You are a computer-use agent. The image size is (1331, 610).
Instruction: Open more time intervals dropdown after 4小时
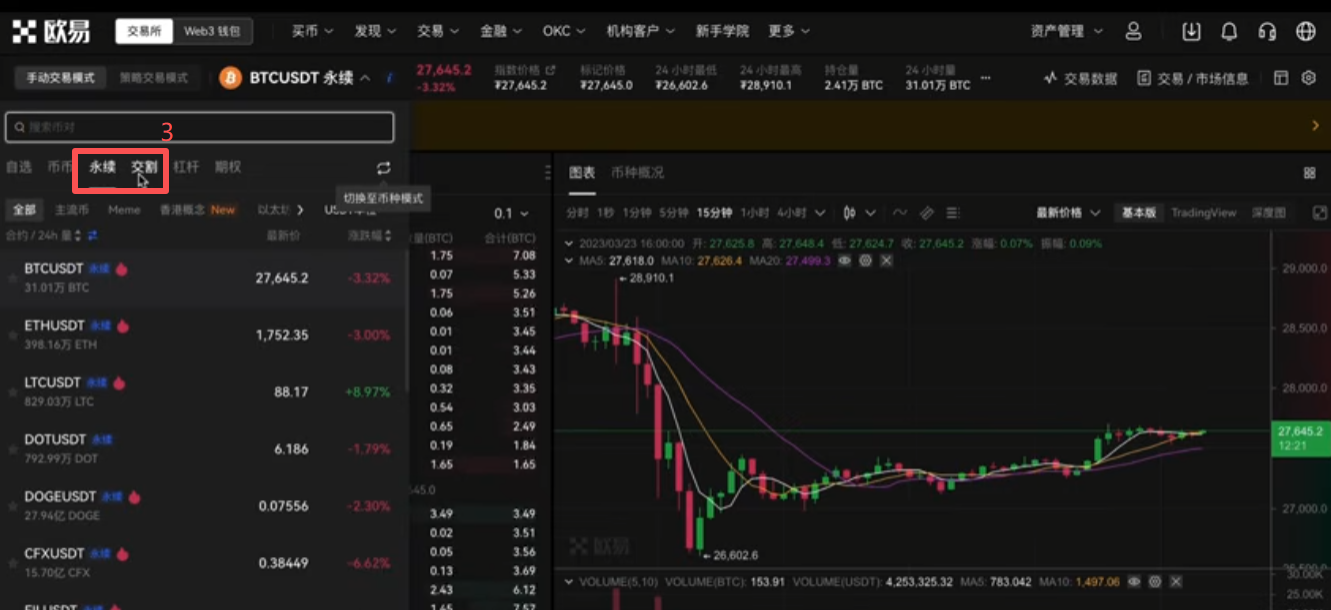pos(820,213)
